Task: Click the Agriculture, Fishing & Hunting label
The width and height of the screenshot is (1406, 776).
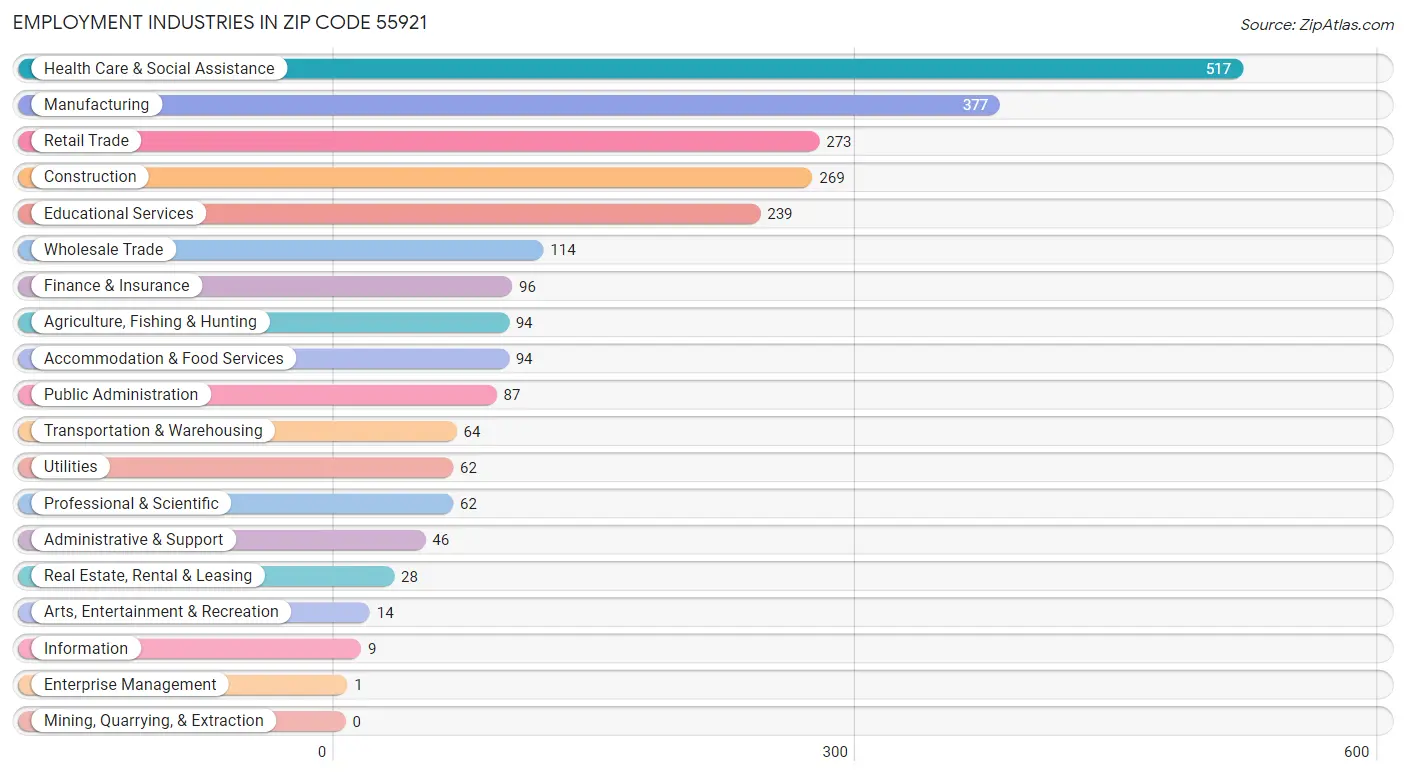Action: 150,321
